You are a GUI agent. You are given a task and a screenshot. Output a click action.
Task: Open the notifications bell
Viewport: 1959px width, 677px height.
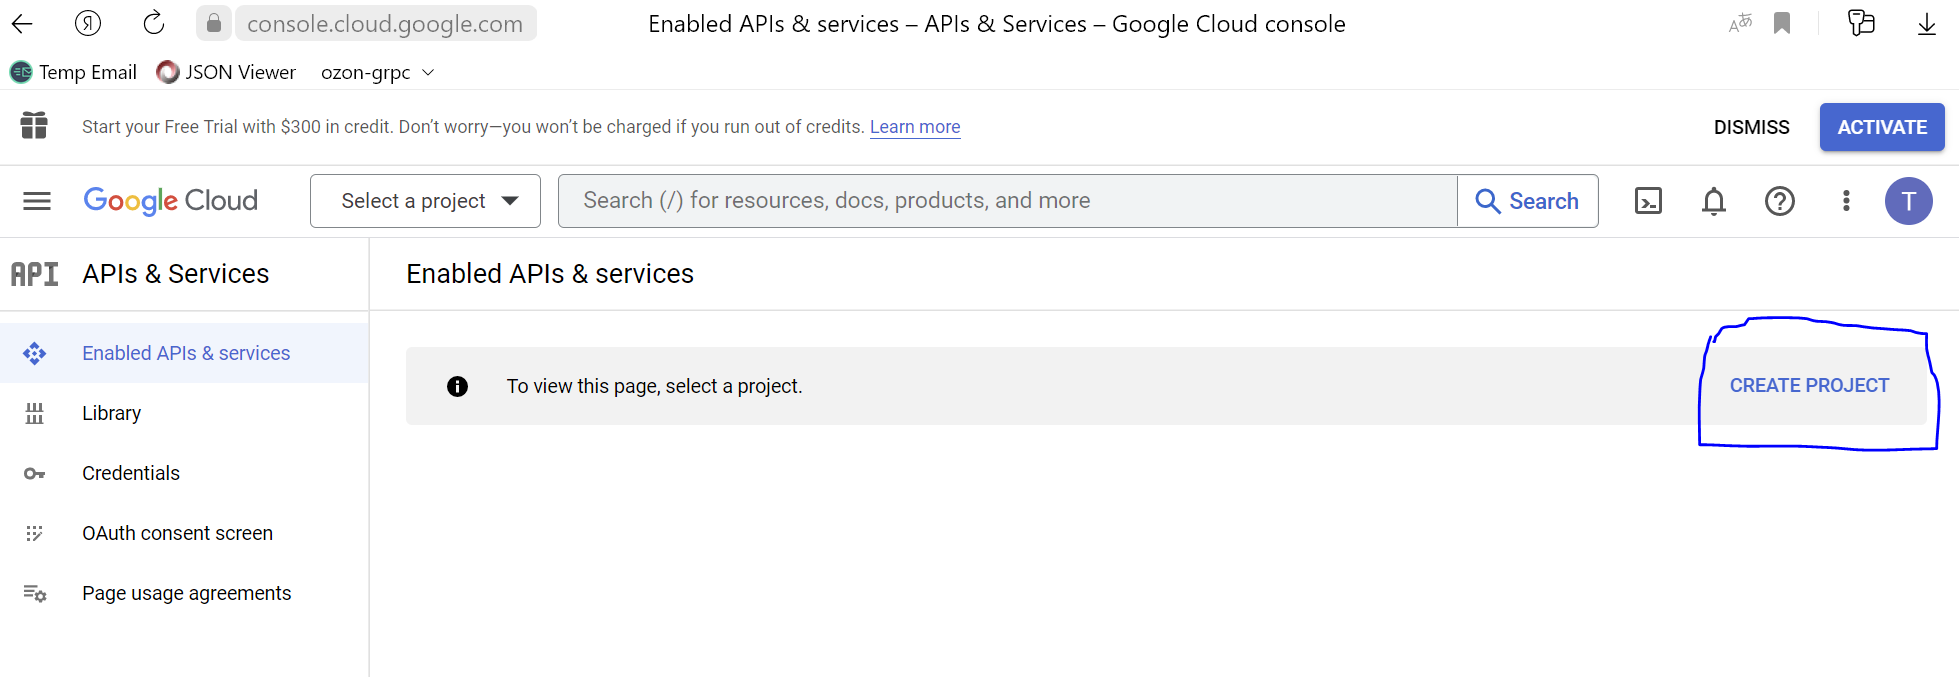point(1714,201)
